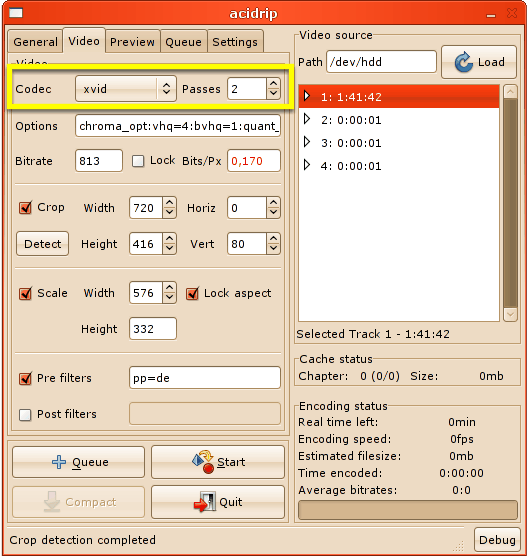This screenshot has width=527, height=556.
Task: Expand track 3: 0:00:01
Action: [307, 142]
